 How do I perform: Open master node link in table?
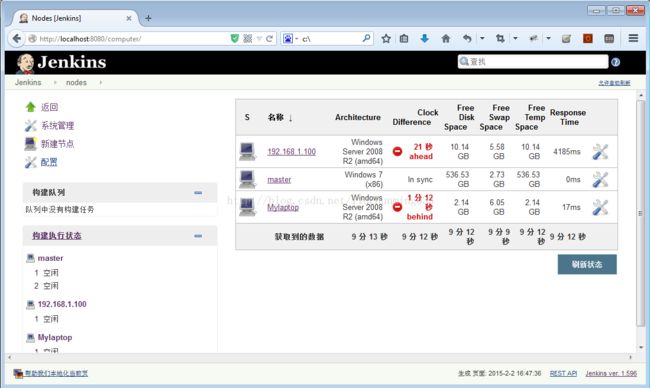[279, 179]
